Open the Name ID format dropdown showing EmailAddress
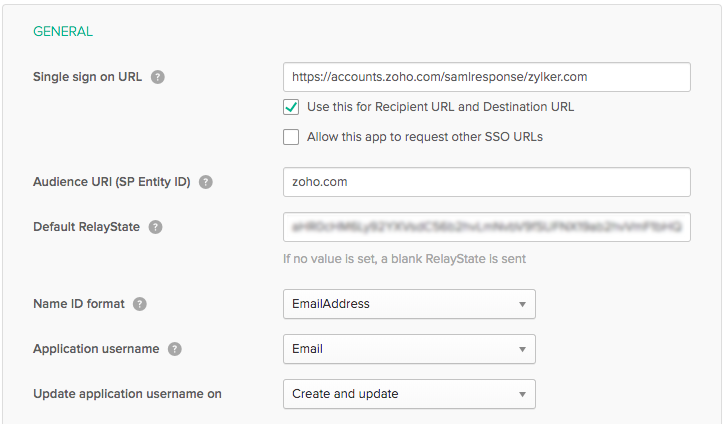Image resolution: width=724 pixels, height=424 pixels. pyautogui.click(x=409, y=304)
